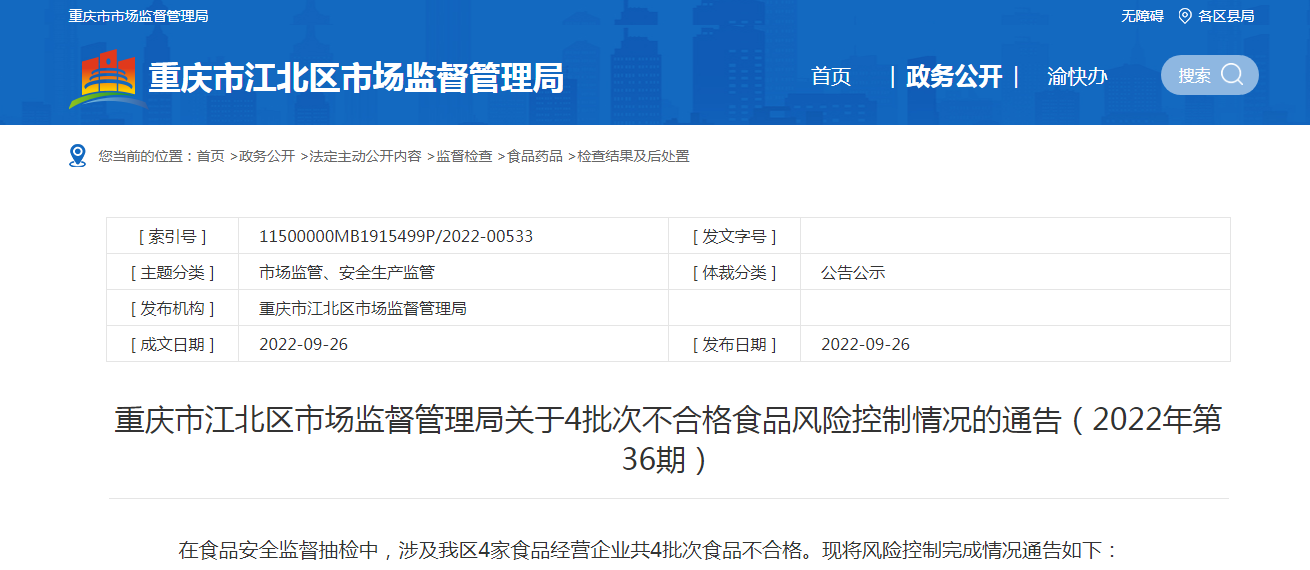Click the 您当前的位置 label
This screenshot has width=1310, height=570.
point(146,156)
